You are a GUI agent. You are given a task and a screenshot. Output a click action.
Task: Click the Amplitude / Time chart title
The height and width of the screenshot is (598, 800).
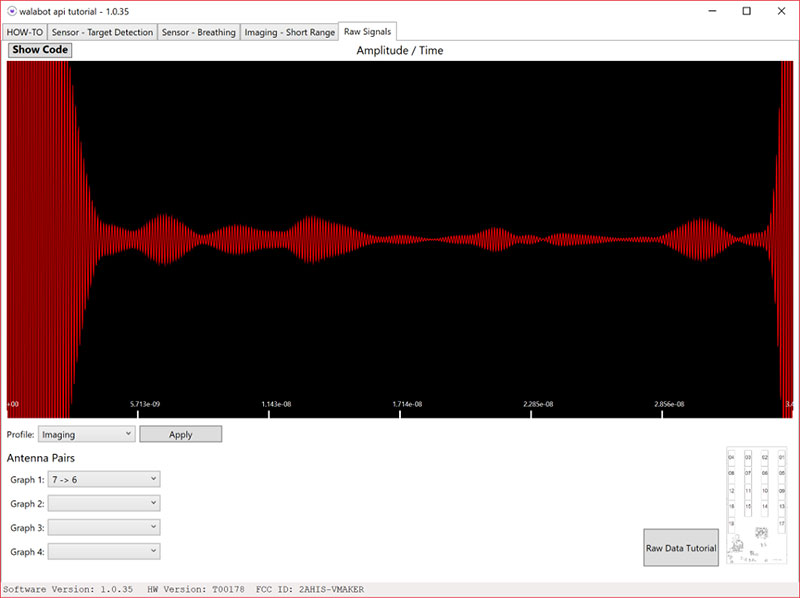coord(400,51)
